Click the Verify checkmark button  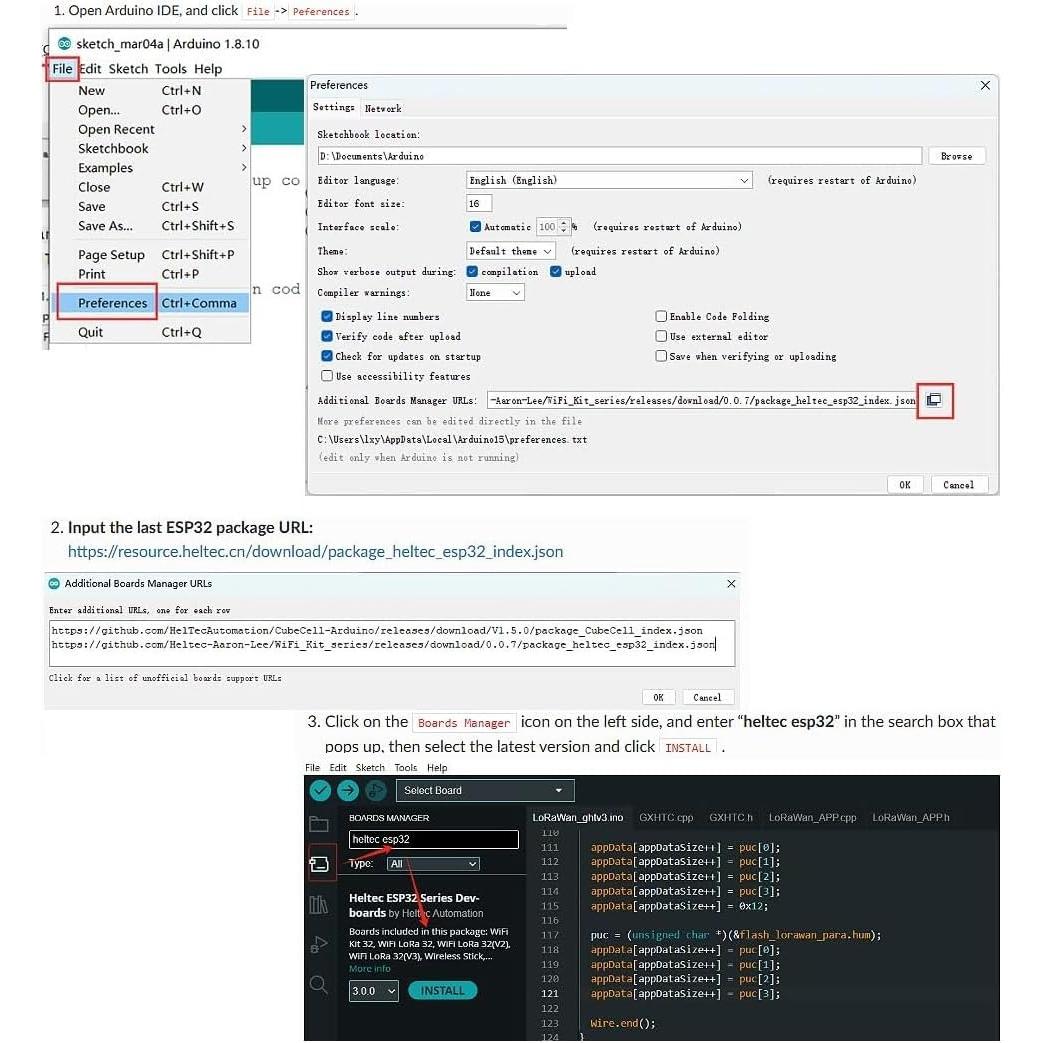(320, 790)
